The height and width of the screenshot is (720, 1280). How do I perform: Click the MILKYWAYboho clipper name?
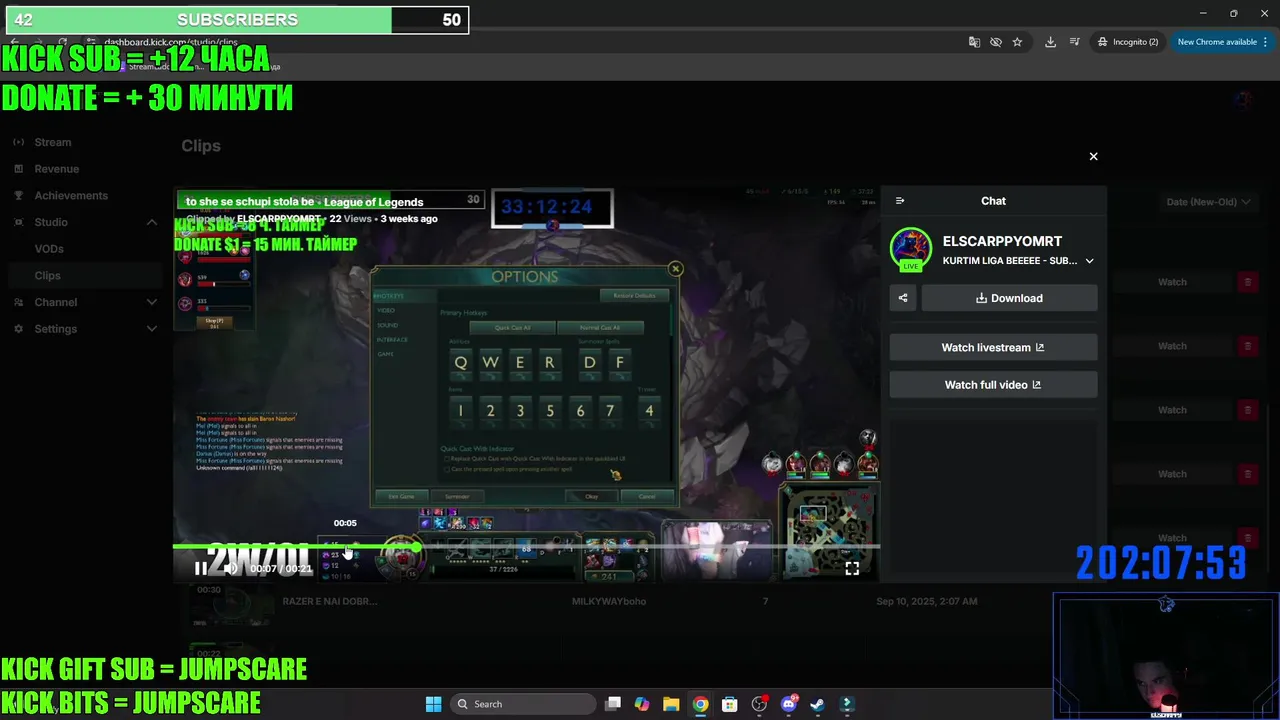pyautogui.click(x=609, y=602)
